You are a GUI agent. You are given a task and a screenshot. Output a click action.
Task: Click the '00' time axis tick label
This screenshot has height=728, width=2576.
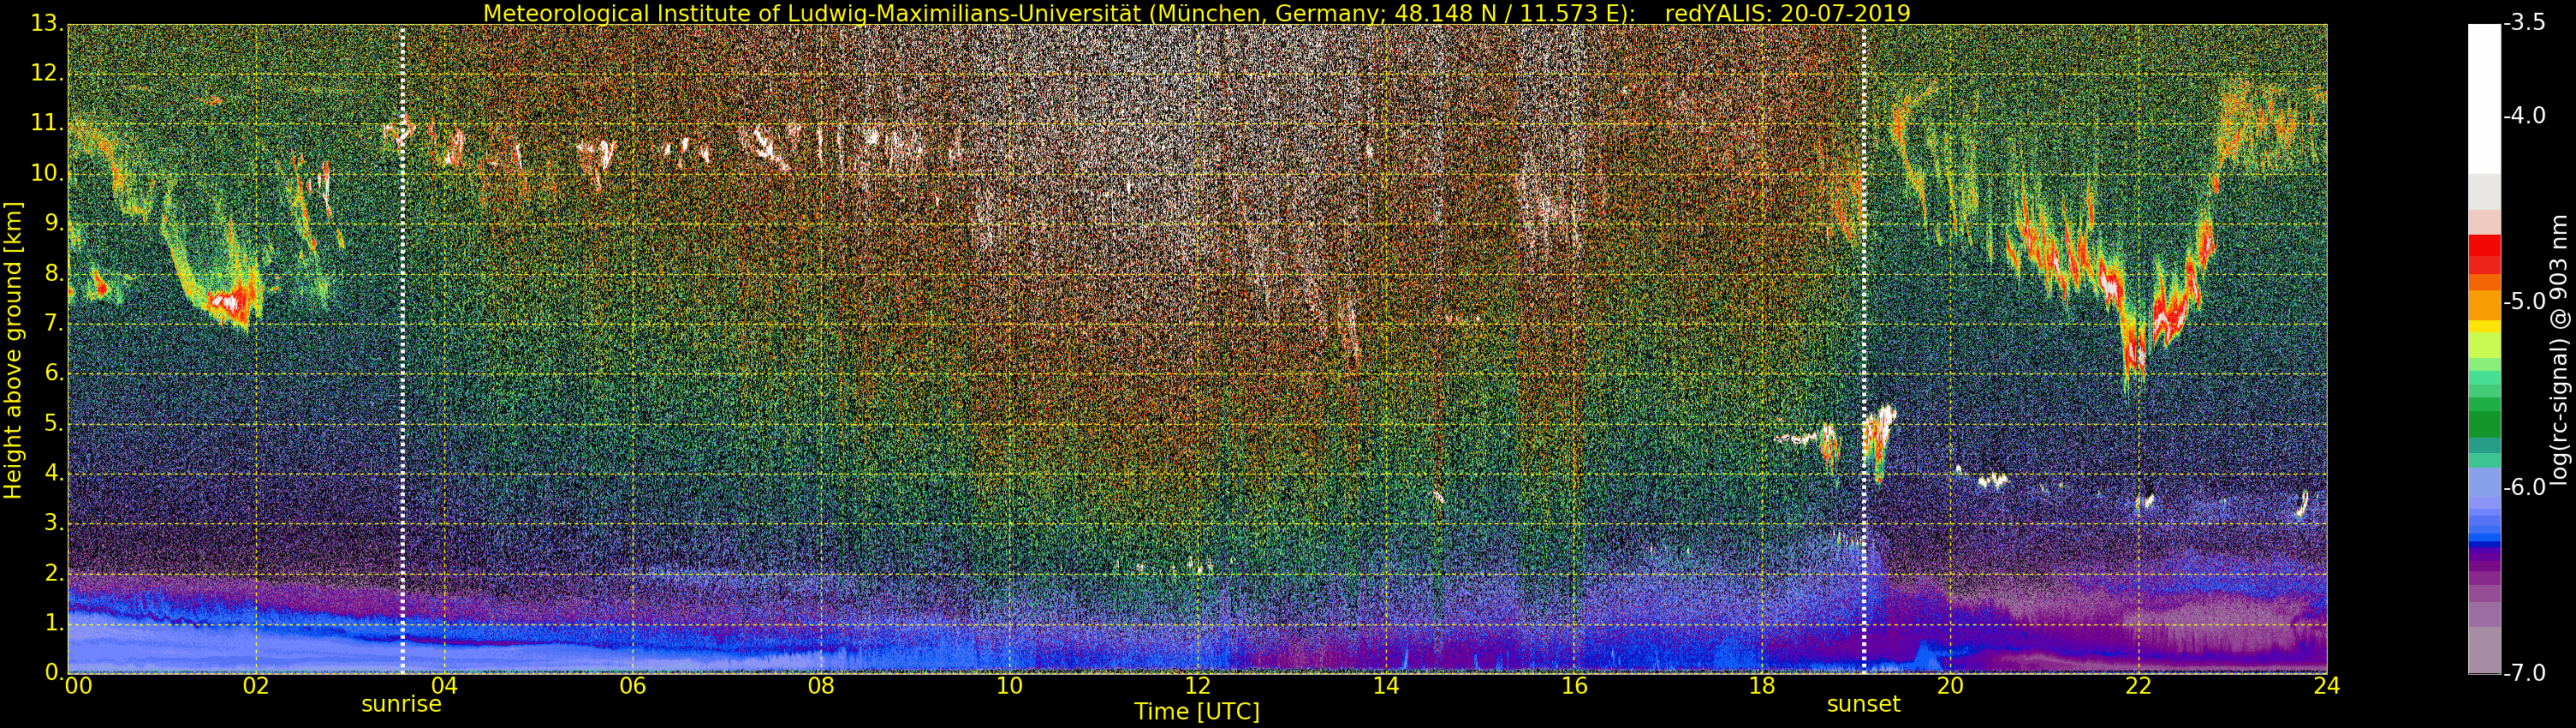click(x=78, y=685)
